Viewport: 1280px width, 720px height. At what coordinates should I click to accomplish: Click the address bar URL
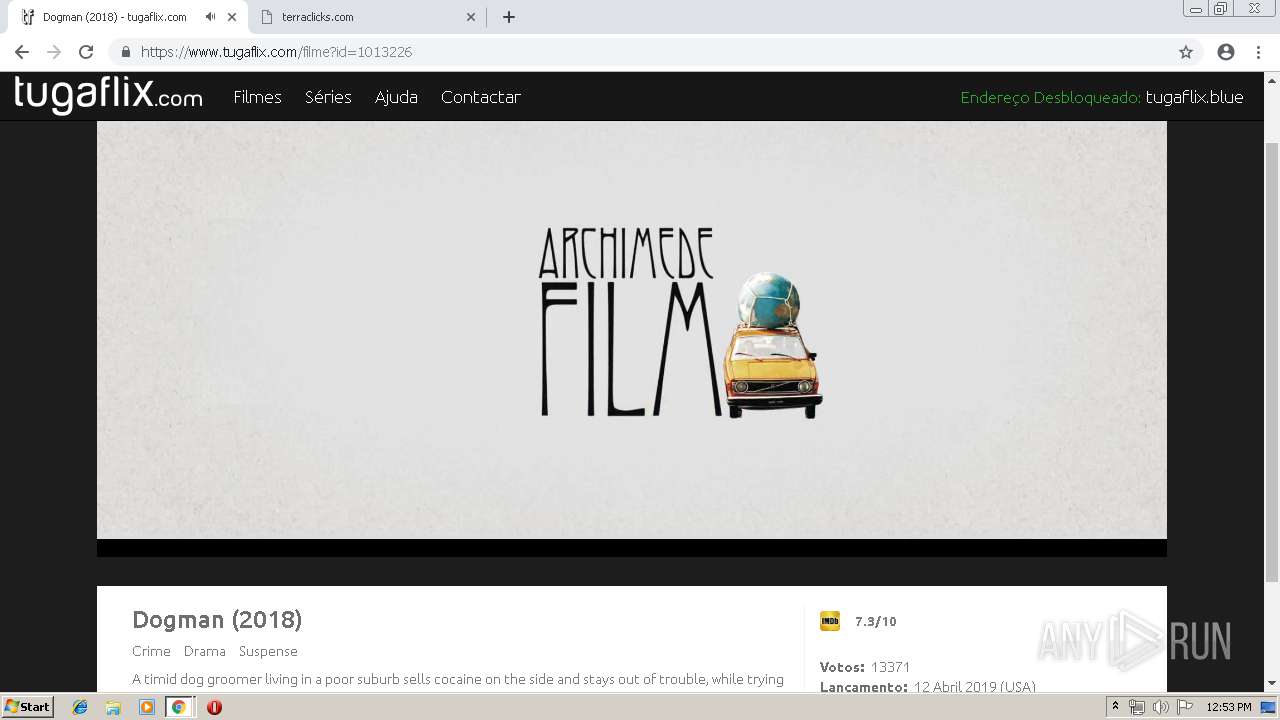[276, 52]
